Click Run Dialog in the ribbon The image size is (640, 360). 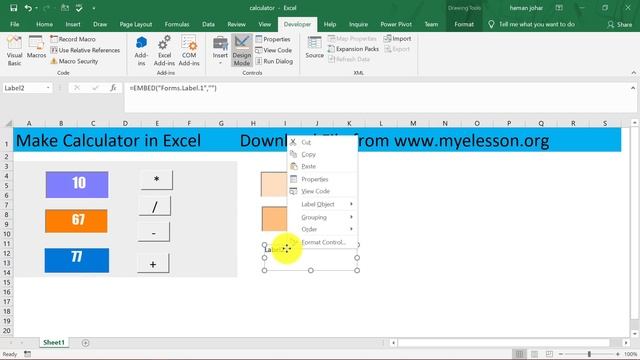pos(274,61)
